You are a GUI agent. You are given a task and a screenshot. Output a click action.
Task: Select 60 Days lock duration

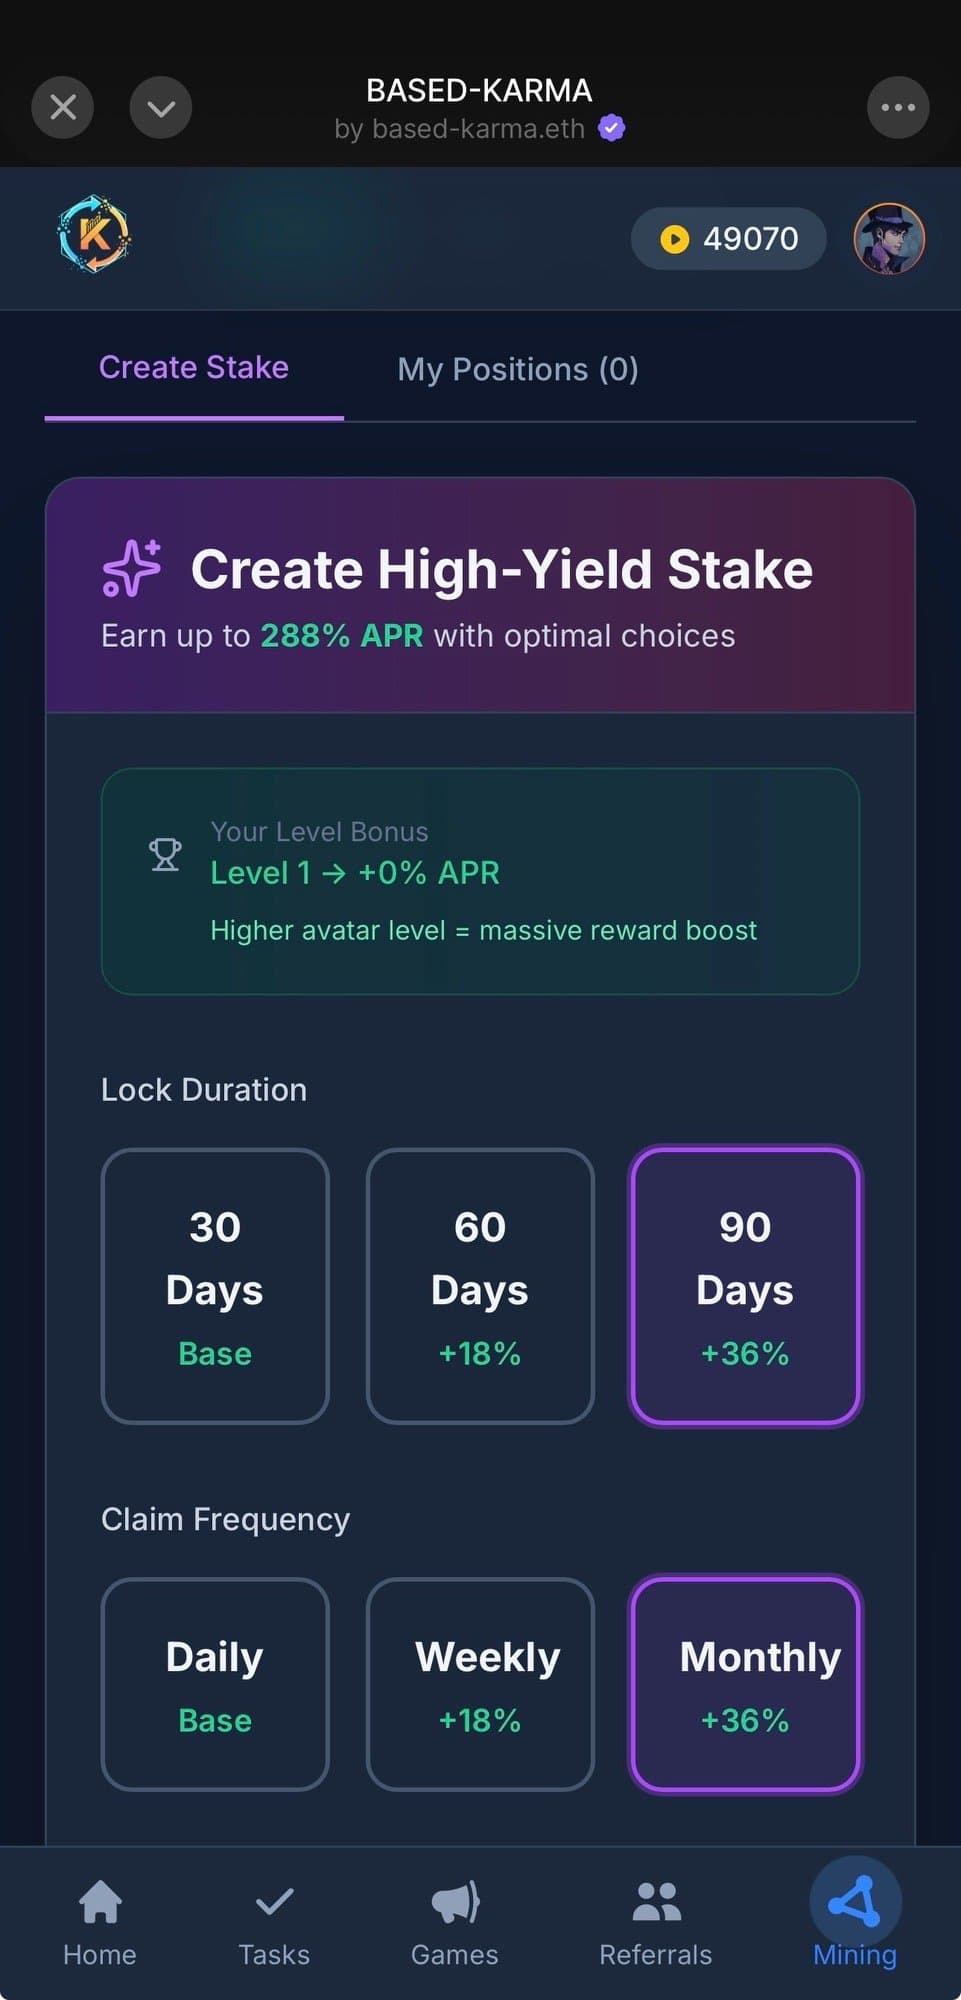coord(480,1286)
